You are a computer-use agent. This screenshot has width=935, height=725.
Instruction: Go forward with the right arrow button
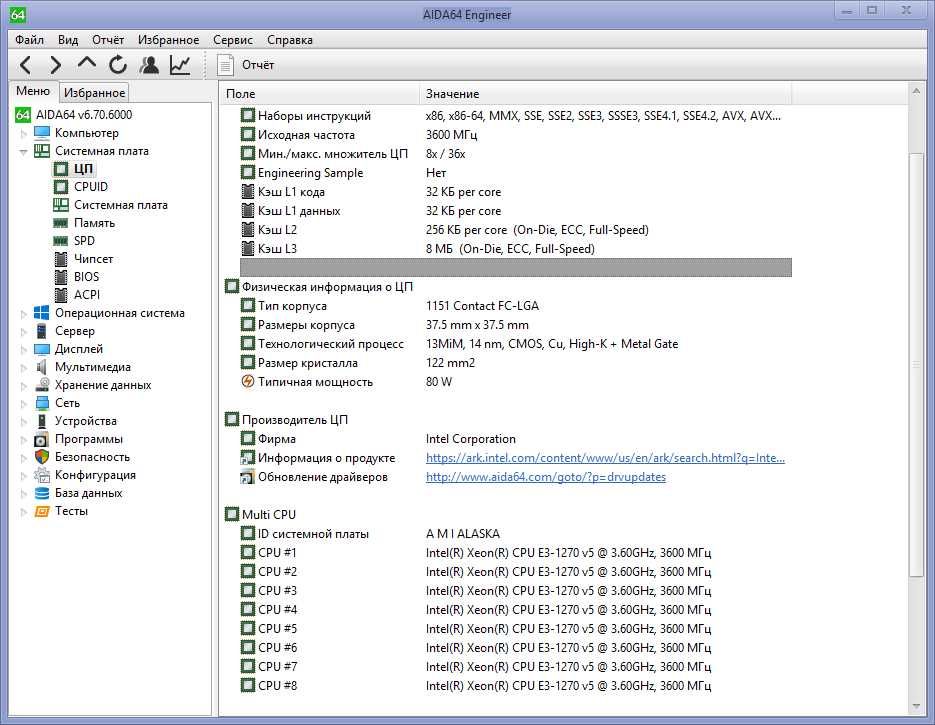point(55,64)
